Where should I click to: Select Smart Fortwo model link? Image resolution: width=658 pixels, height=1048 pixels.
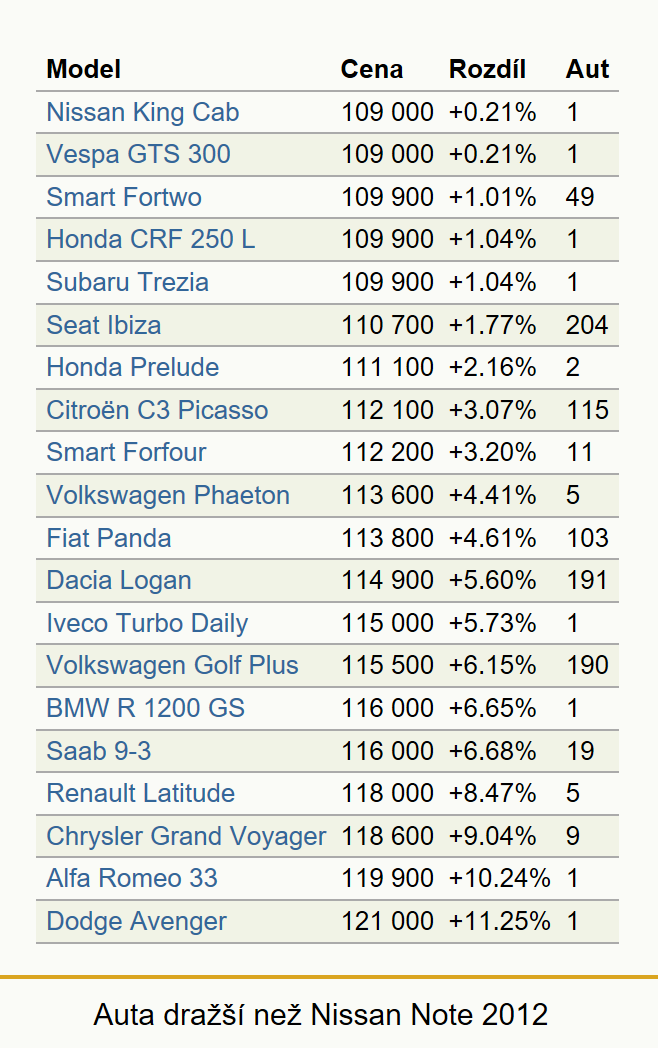coord(124,197)
